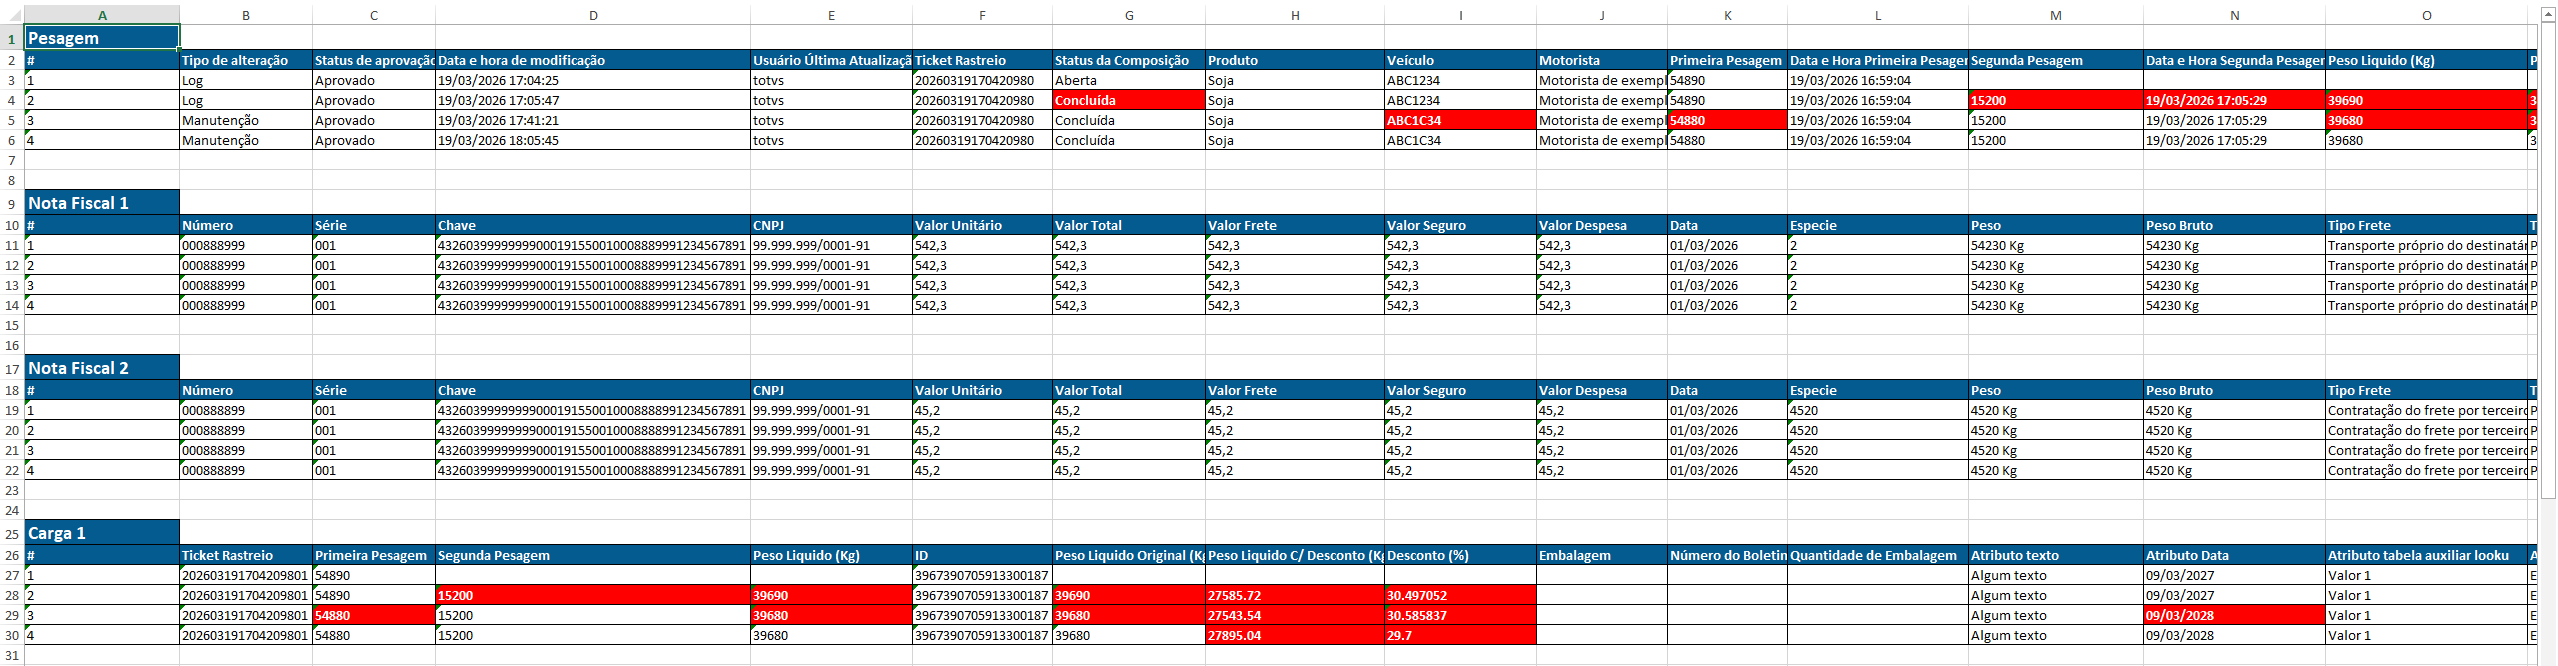Screen dimensions: 2558x666
Task: Click the "Motorista" header cell
Action: pos(1602,60)
